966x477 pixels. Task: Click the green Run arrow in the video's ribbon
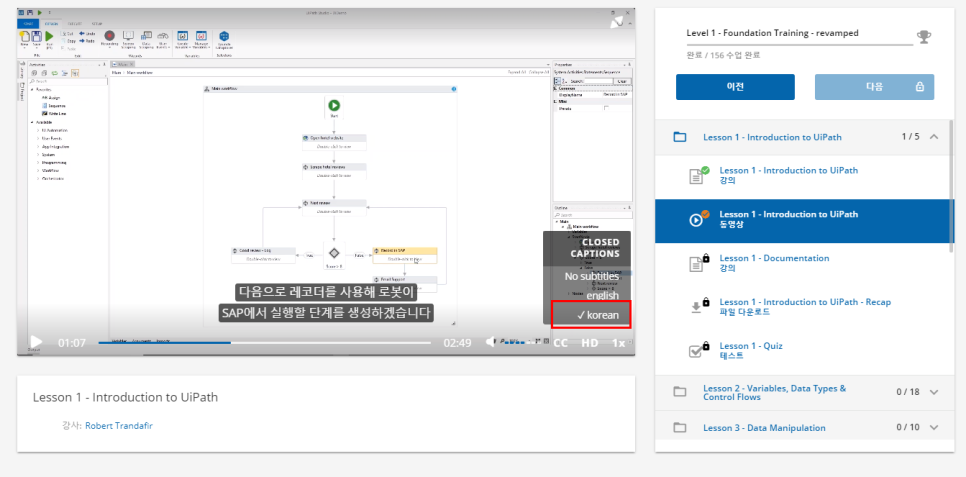tap(49, 36)
